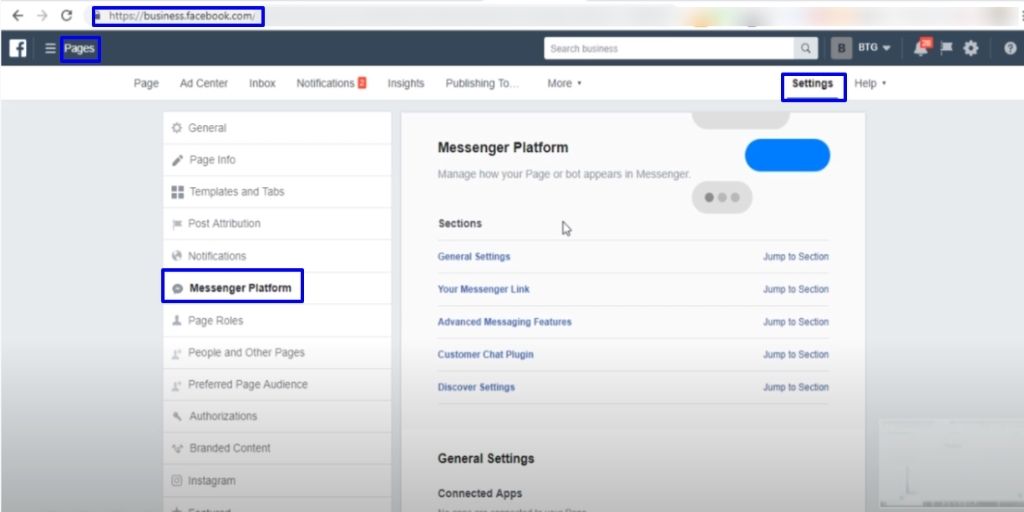Open the Page tab
This screenshot has height=512, width=1024.
[x=146, y=84]
